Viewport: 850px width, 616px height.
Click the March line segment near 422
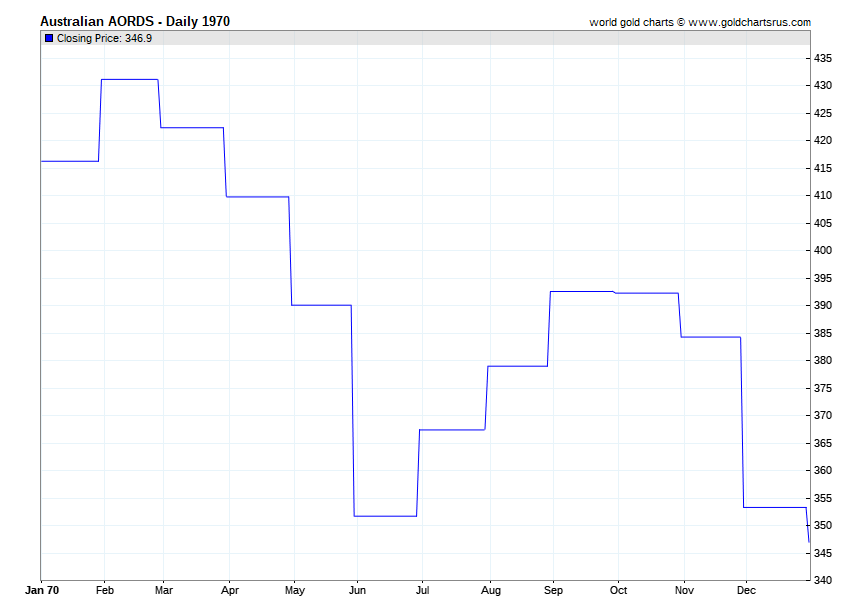(192, 127)
